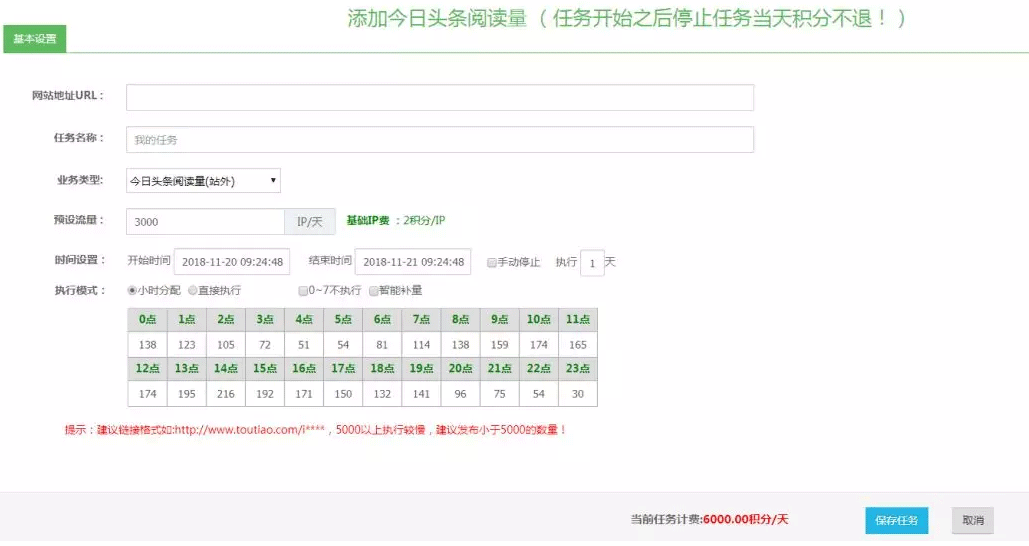Click the 执行 days input box
This screenshot has width=1029, height=546.
(x=592, y=263)
